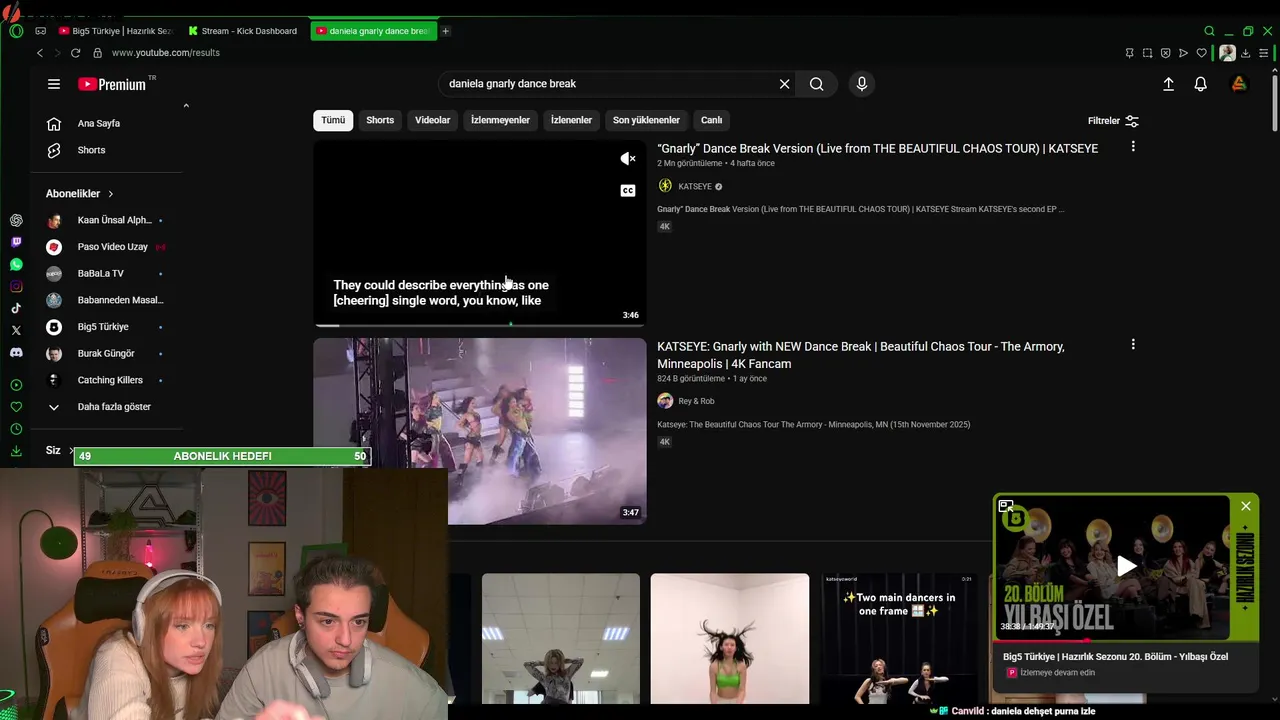The height and width of the screenshot is (720, 1280).
Task: Go to YouTube Premium home logo
Action: pos(112,84)
